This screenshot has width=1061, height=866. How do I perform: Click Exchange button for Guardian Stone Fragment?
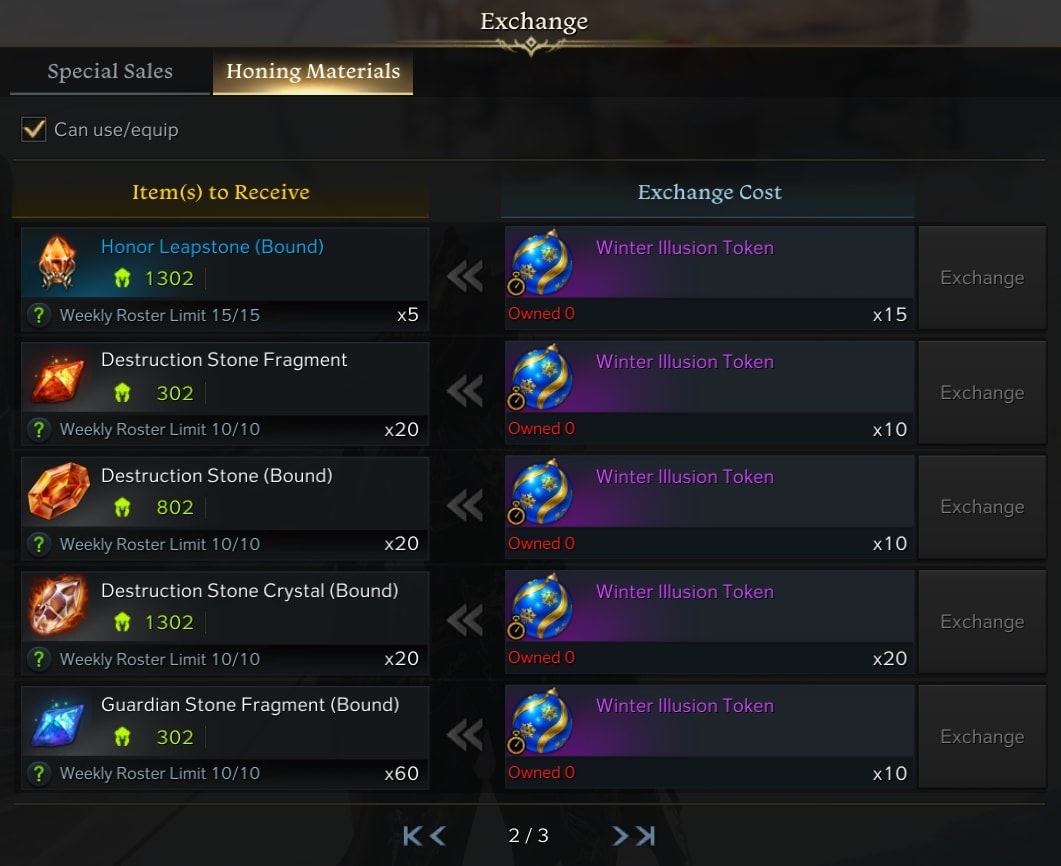[x=982, y=737]
